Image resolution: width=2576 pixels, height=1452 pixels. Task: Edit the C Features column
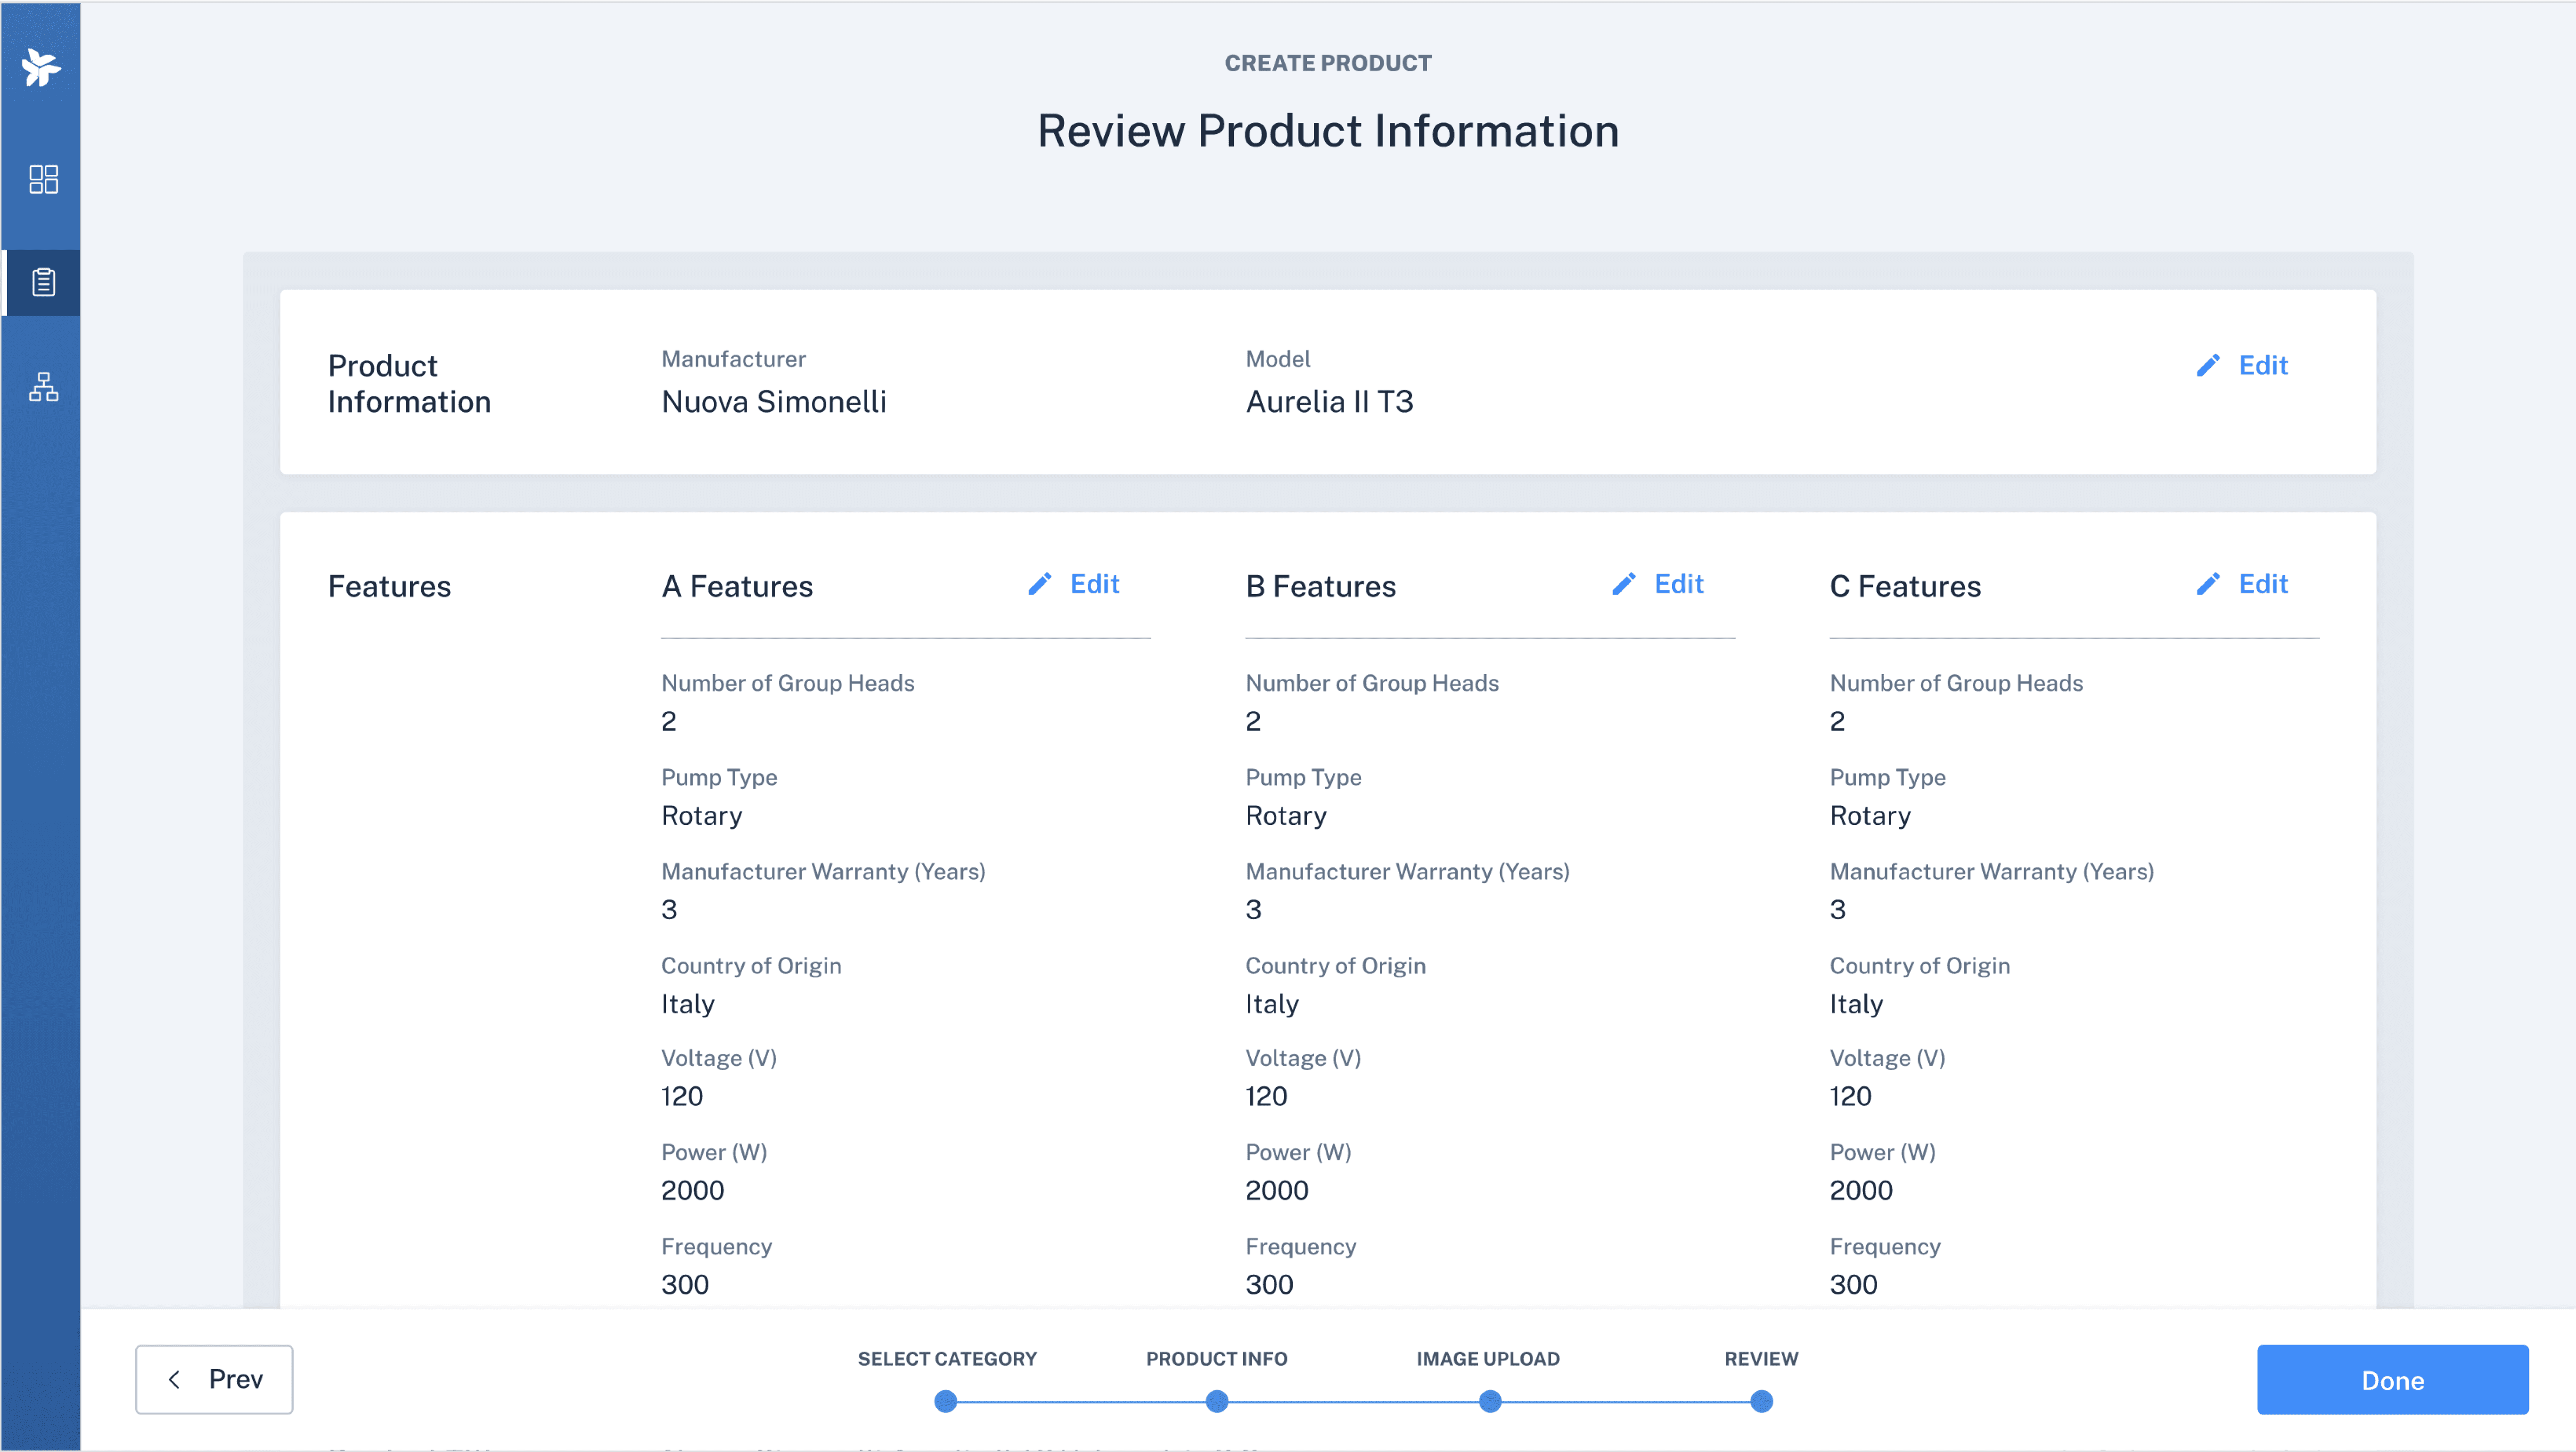[x=2262, y=584]
